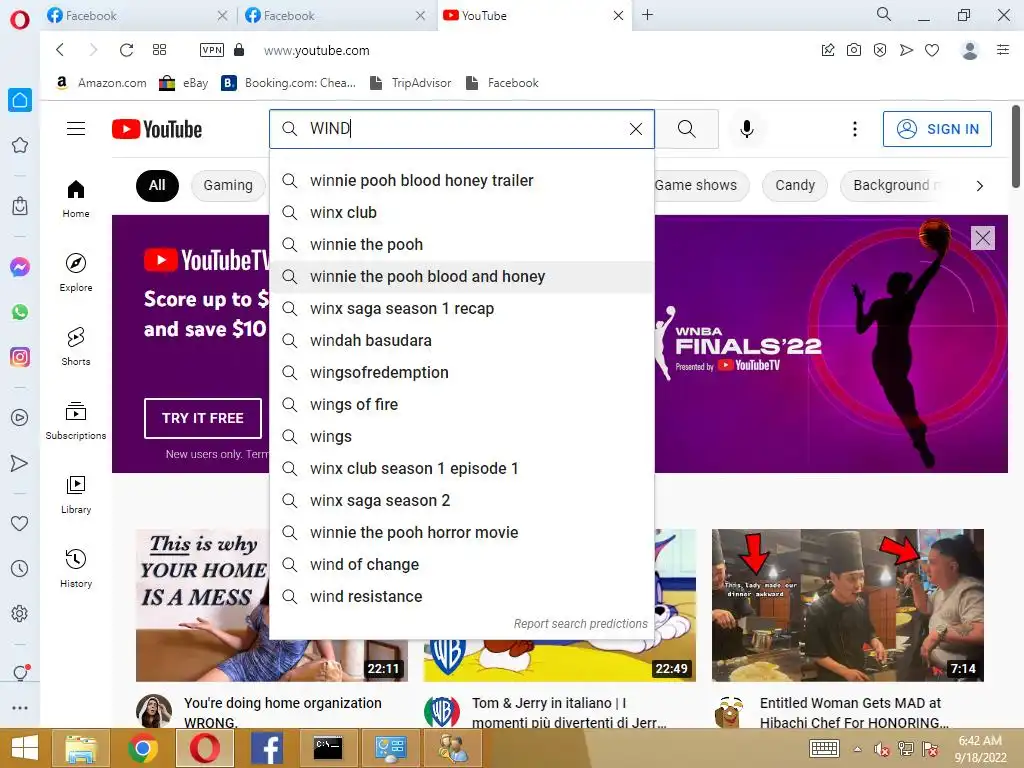
Task: Open history clock in Opera sidebar
Action: tap(20, 568)
